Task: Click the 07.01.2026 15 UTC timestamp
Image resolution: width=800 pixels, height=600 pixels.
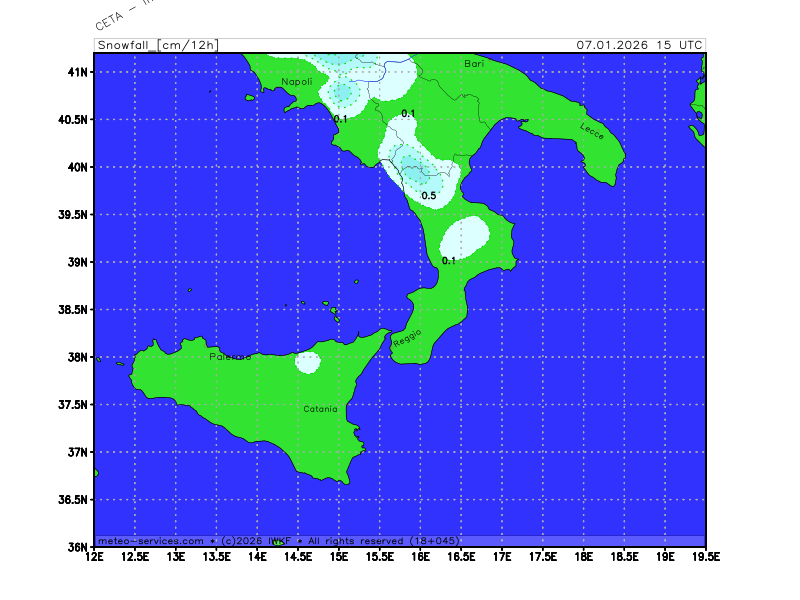Action: coord(639,45)
